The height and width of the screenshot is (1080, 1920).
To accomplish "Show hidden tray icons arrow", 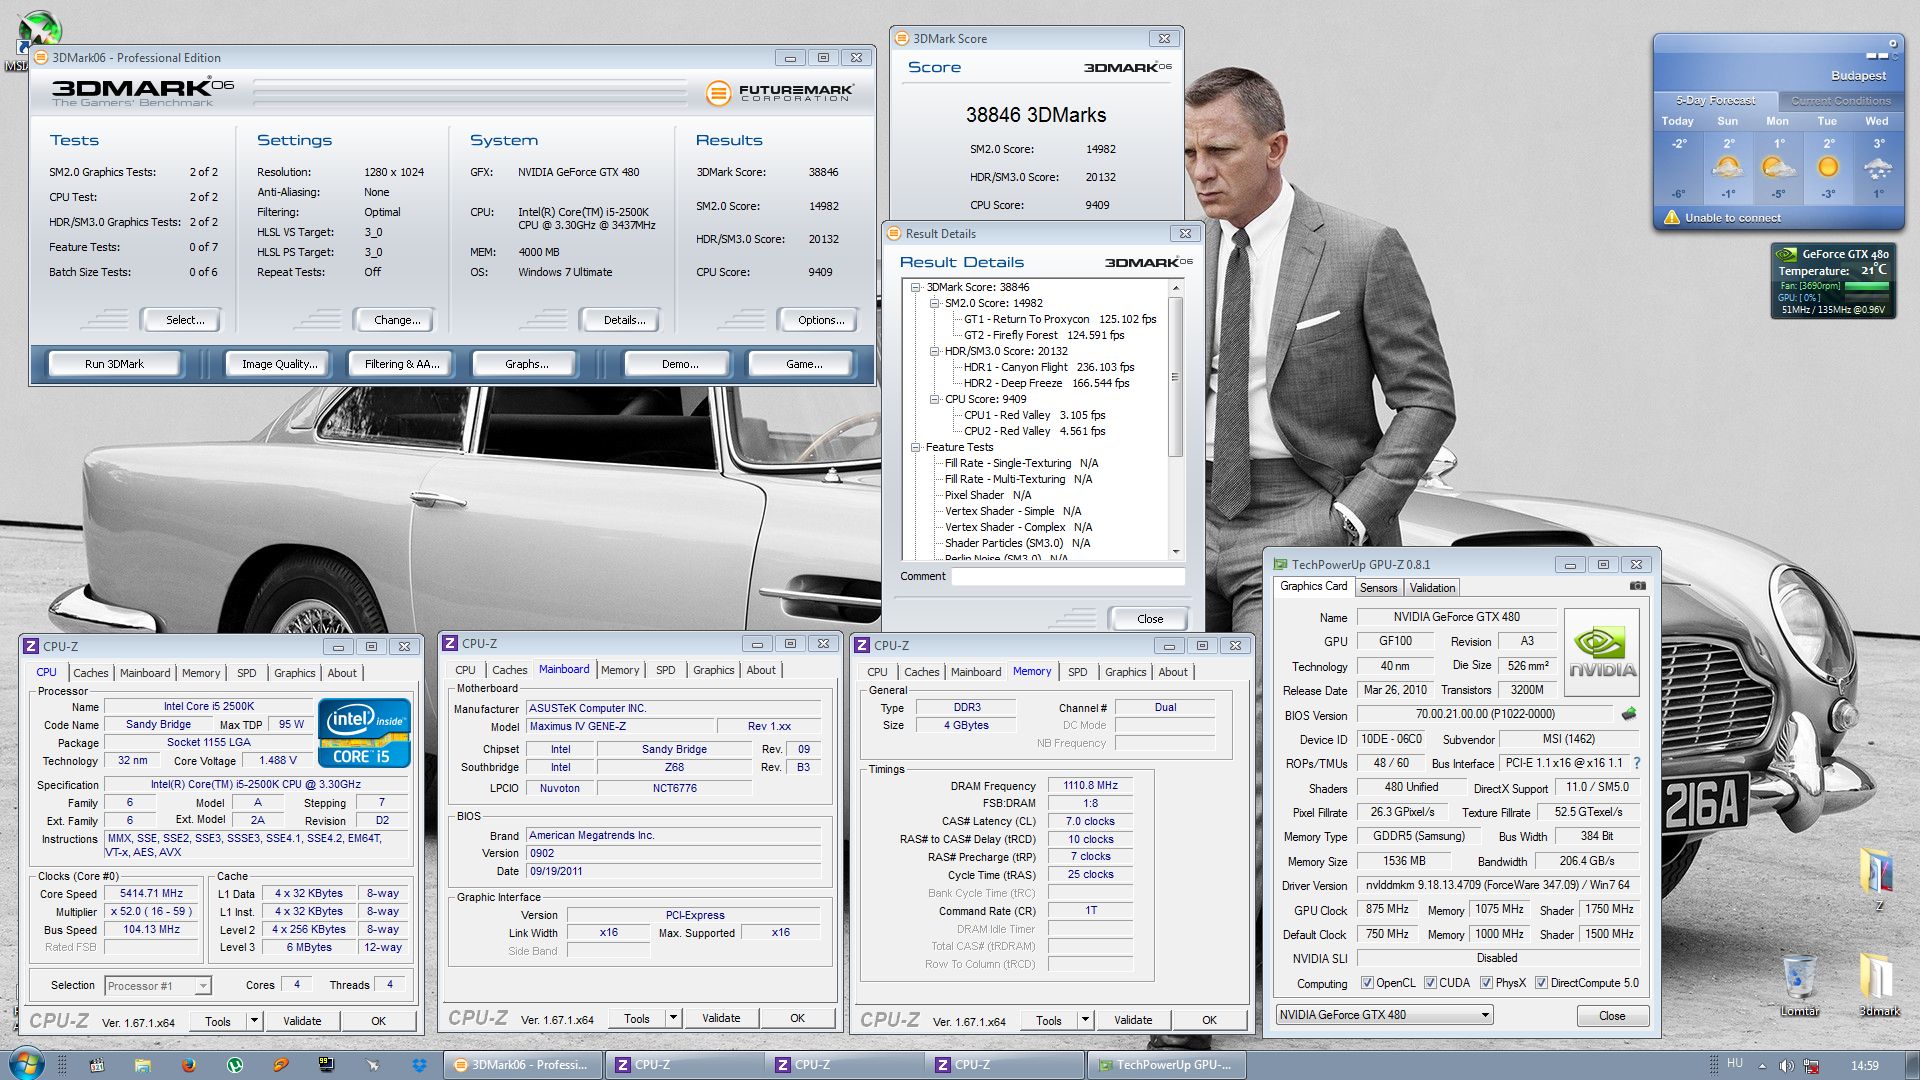I will tap(1762, 1065).
